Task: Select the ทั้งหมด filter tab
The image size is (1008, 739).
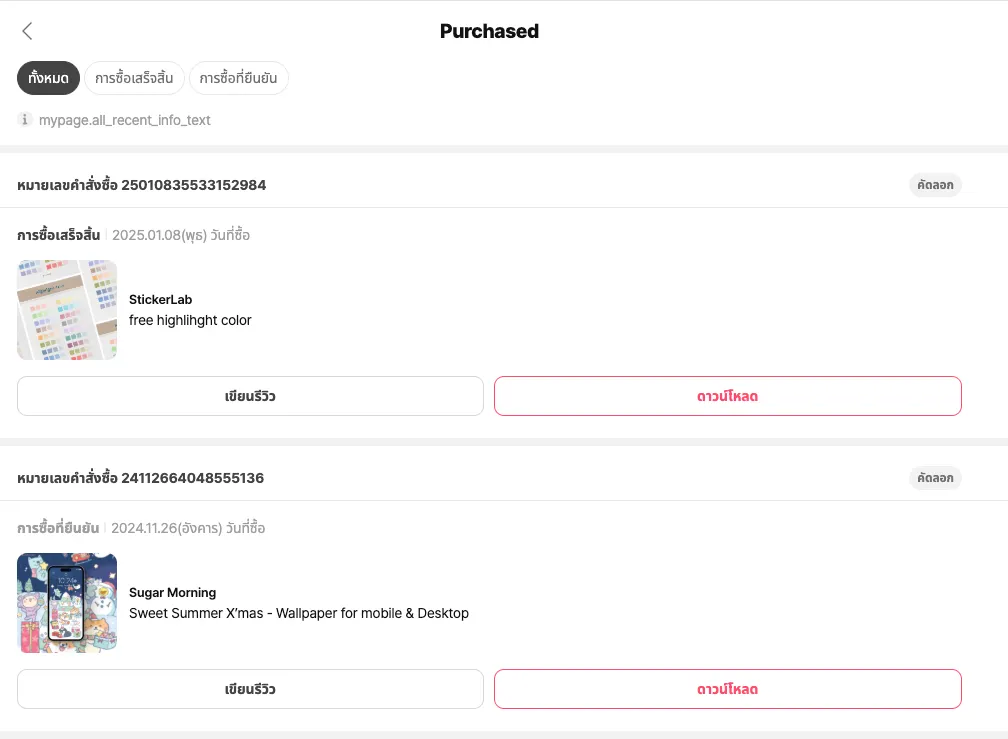Action: coord(48,78)
